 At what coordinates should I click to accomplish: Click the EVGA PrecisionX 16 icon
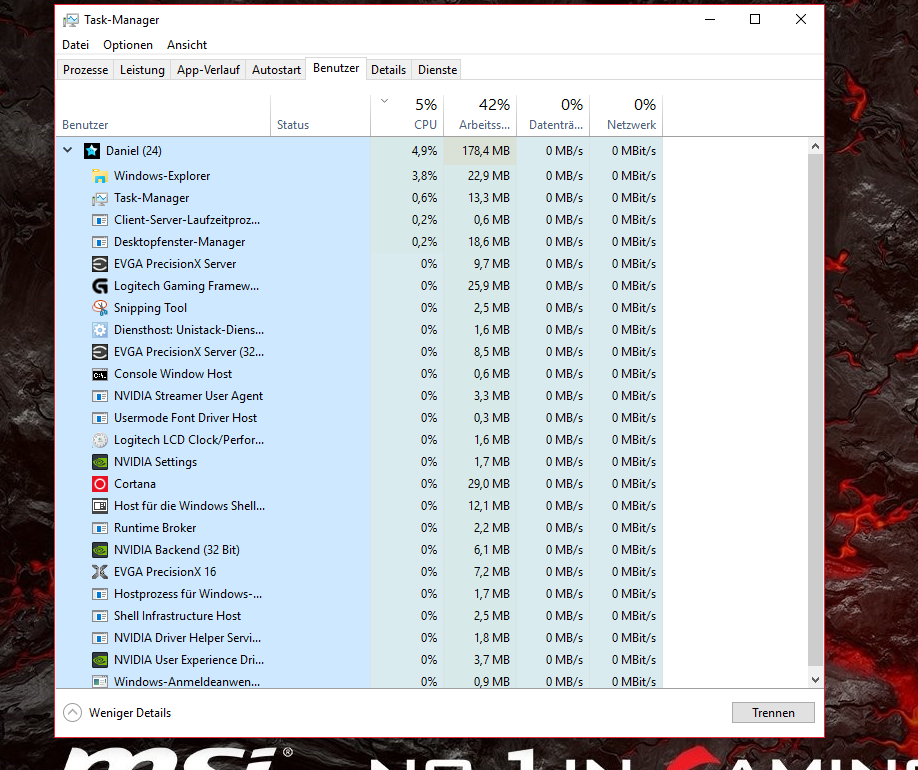100,572
